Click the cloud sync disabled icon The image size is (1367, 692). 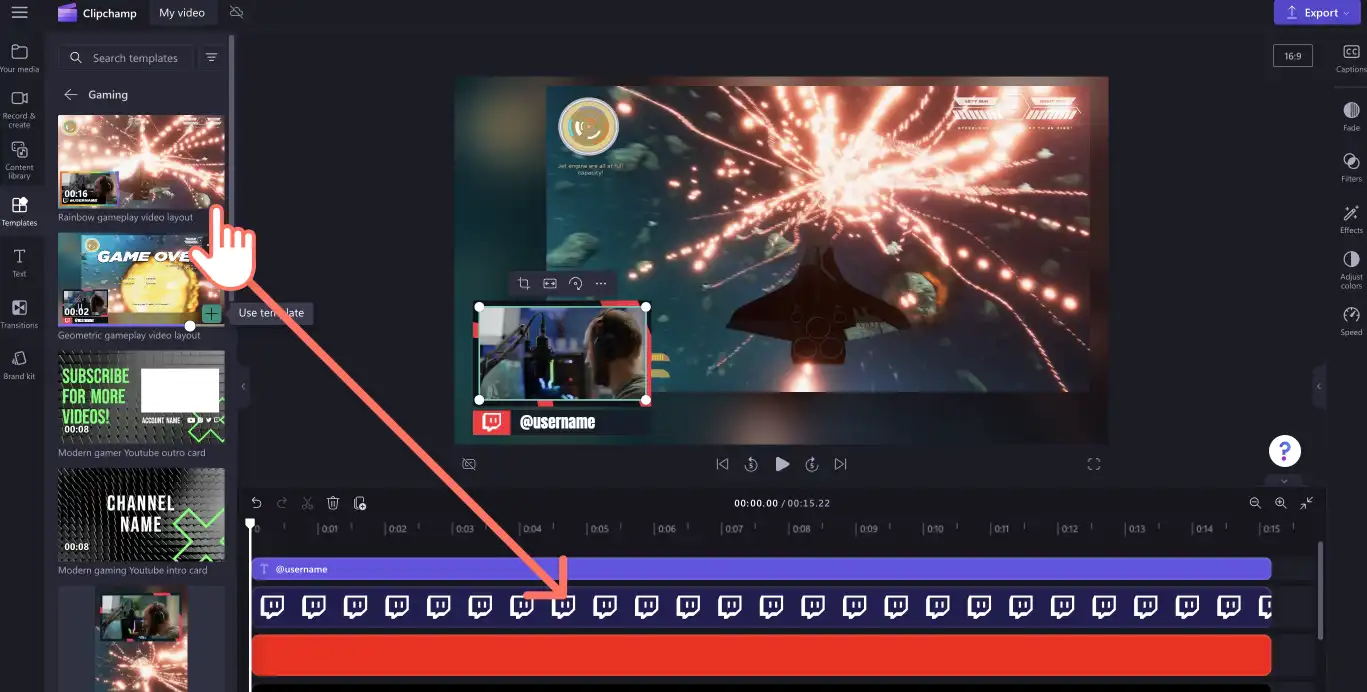pos(236,13)
